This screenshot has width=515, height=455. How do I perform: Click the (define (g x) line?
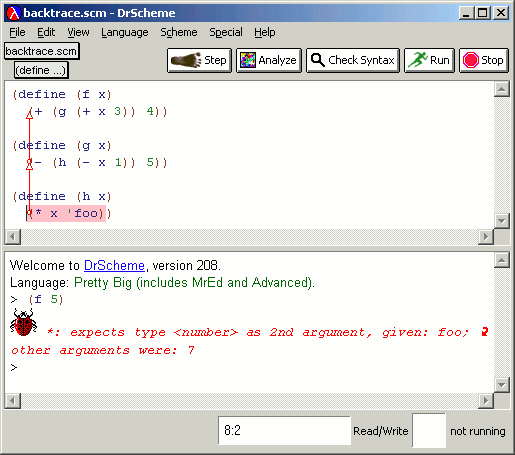[x=62, y=145]
